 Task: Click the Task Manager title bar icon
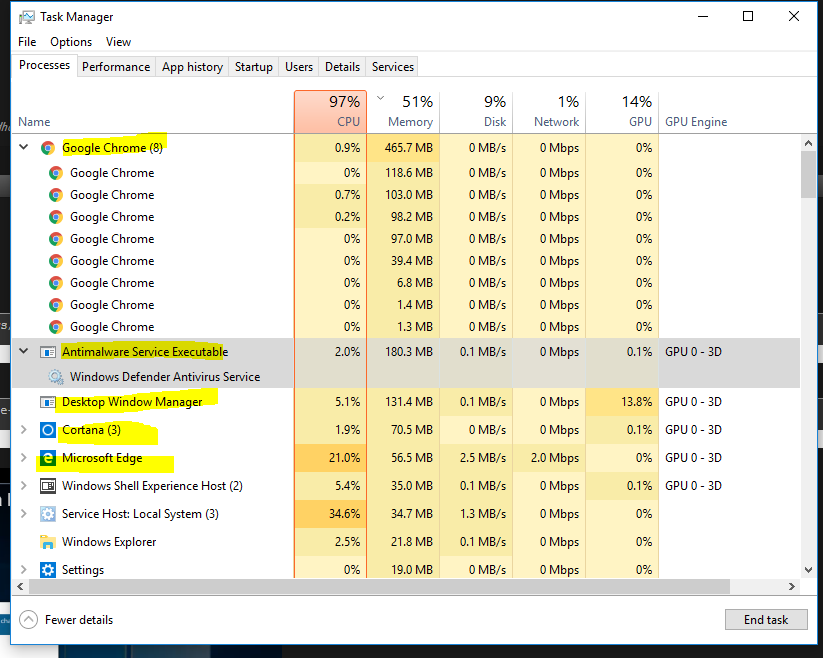(x=27, y=17)
